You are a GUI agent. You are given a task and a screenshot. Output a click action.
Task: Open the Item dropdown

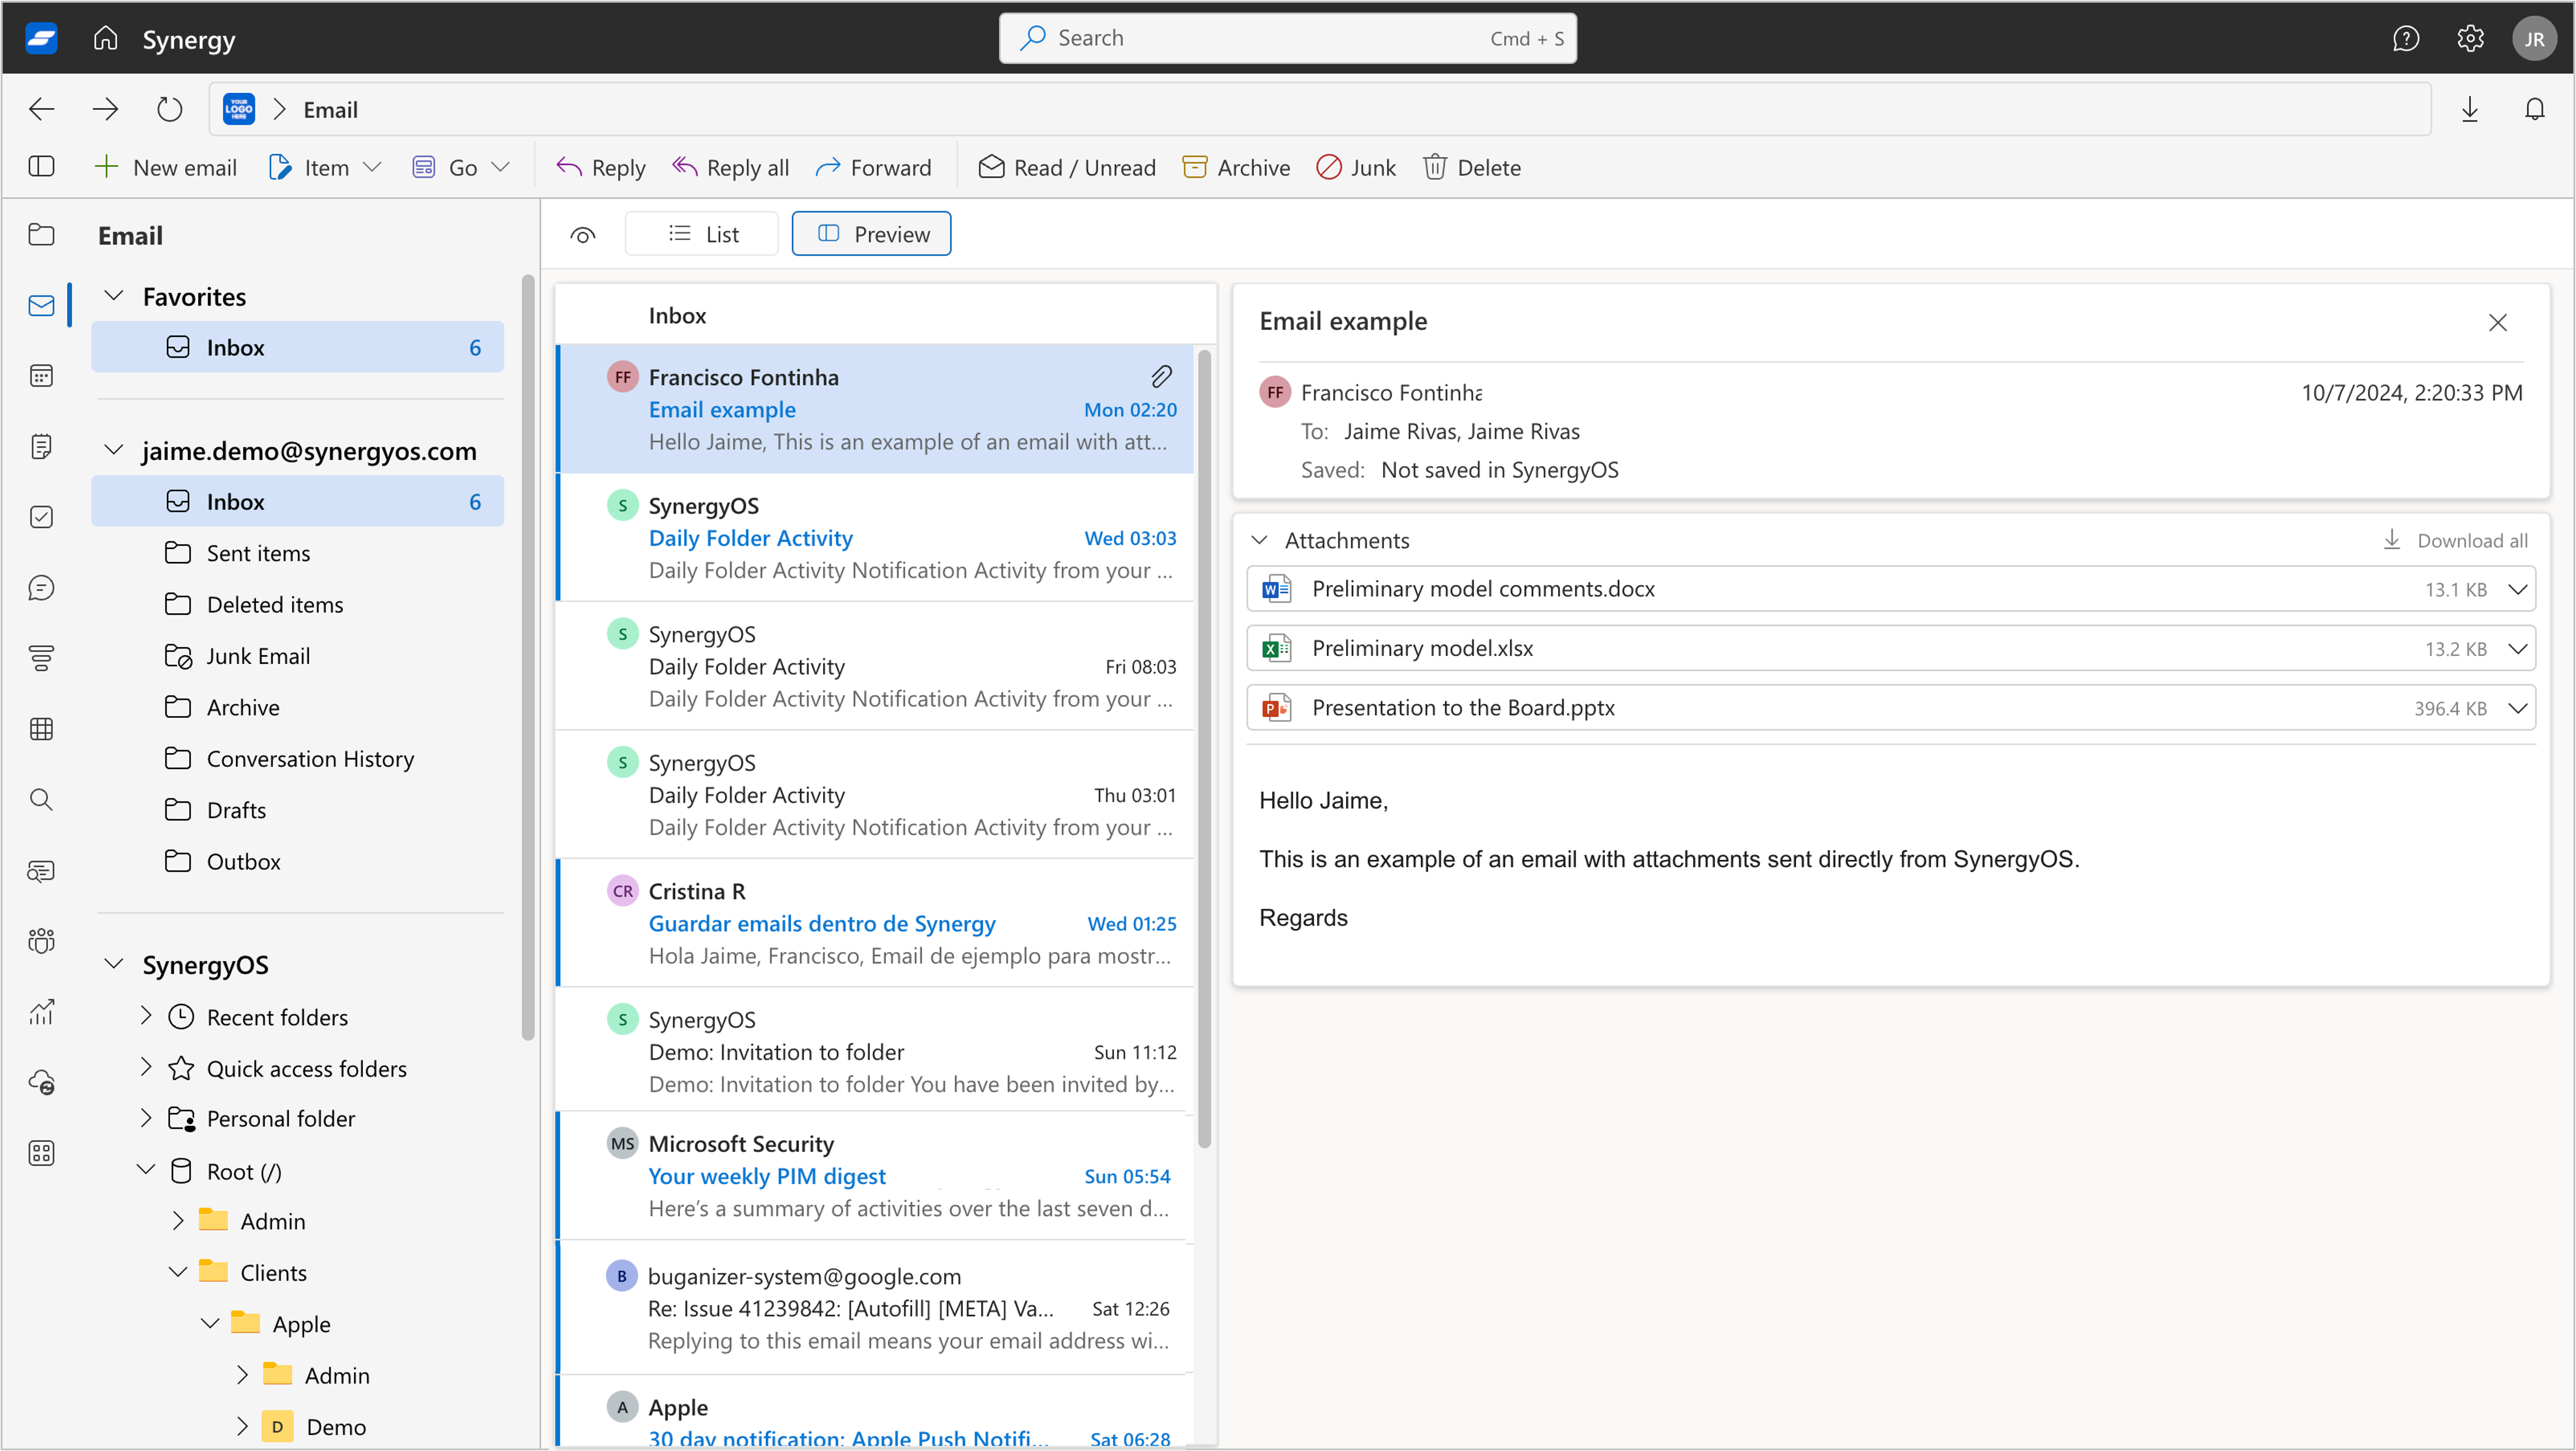tap(325, 167)
